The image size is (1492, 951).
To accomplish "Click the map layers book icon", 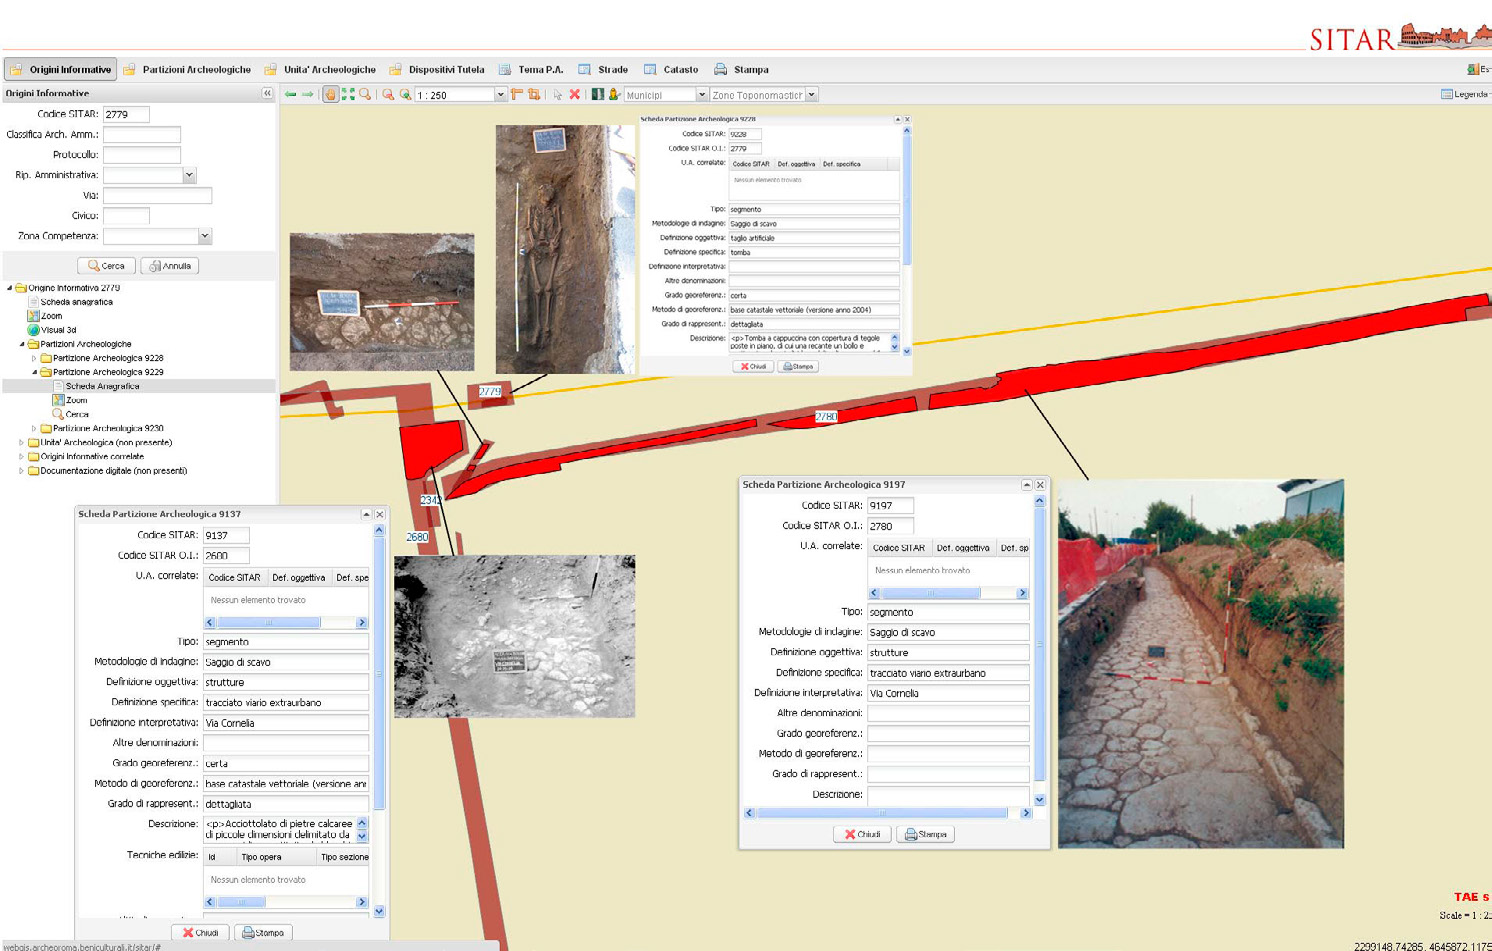I will click(598, 95).
